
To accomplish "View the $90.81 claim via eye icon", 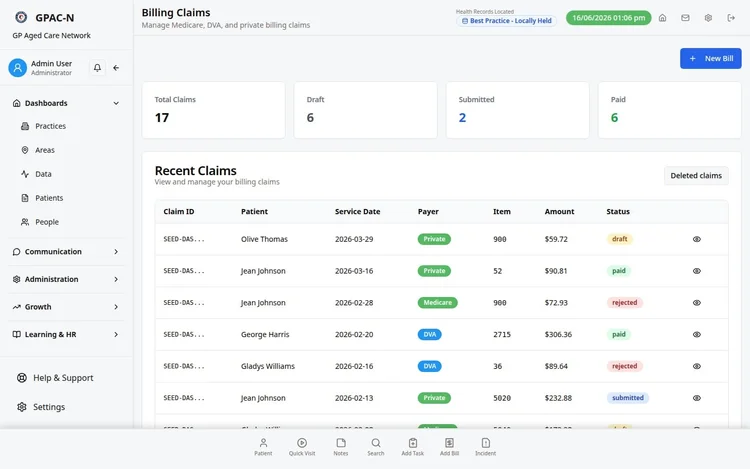I will click(697, 271).
